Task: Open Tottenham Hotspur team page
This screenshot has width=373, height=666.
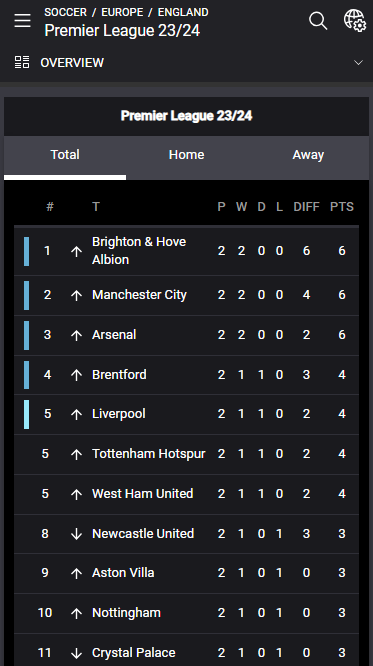Action: [x=149, y=454]
